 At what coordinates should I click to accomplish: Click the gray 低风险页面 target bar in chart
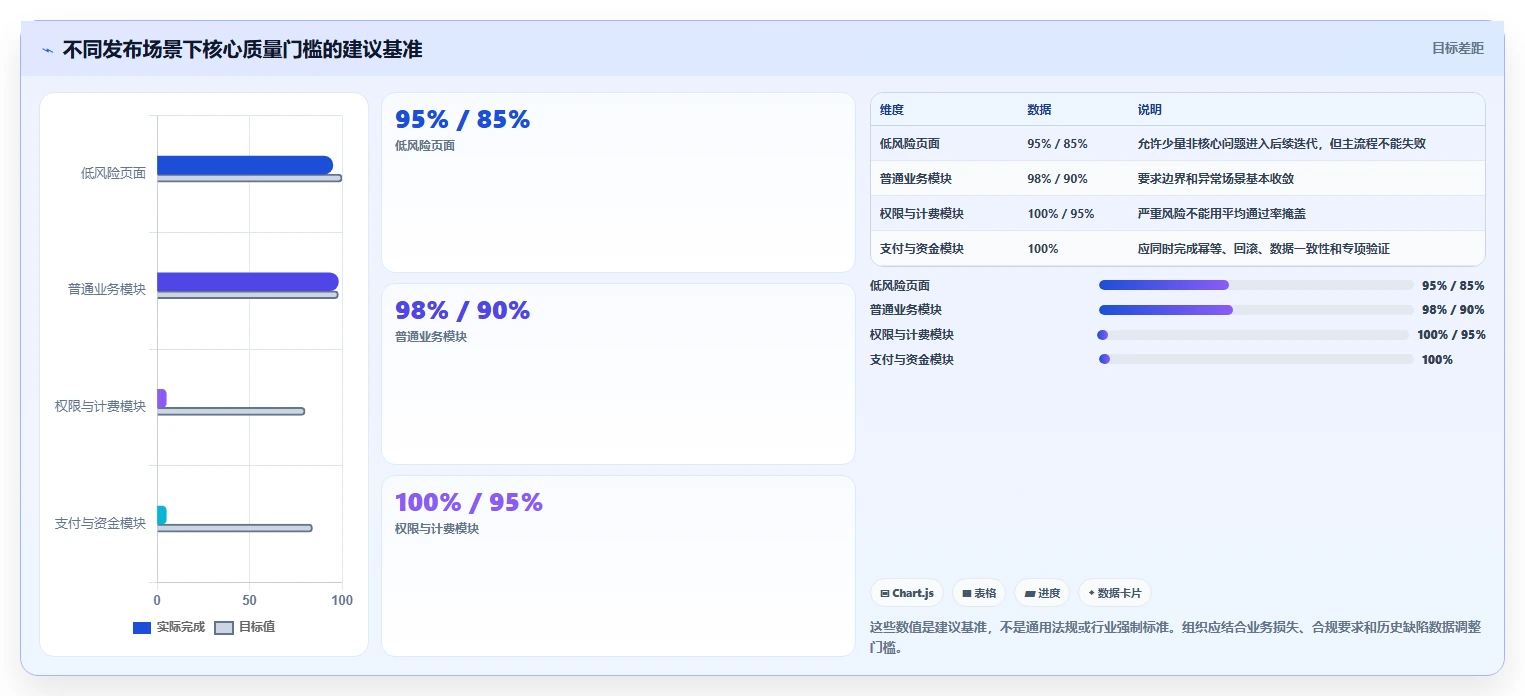pyautogui.click(x=249, y=179)
